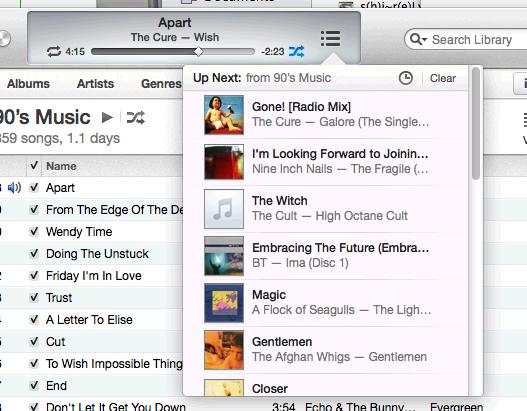Click the Apart title in the player
The image size is (527, 411).
[x=175, y=23]
